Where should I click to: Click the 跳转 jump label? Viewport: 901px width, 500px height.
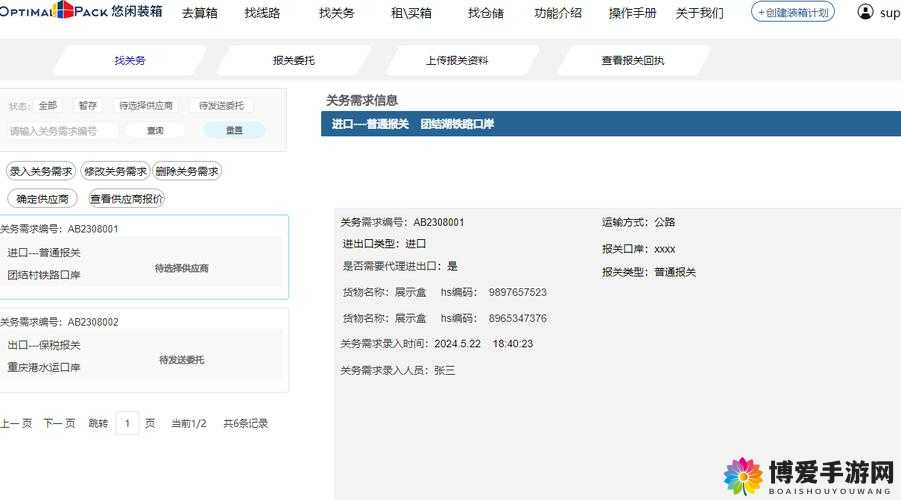coord(98,424)
